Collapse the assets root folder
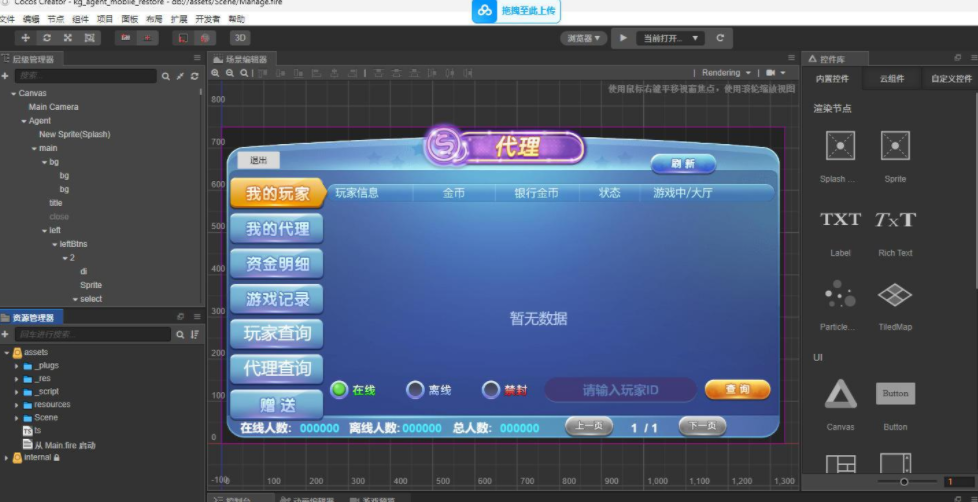This screenshot has height=502, width=978. tap(7, 352)
